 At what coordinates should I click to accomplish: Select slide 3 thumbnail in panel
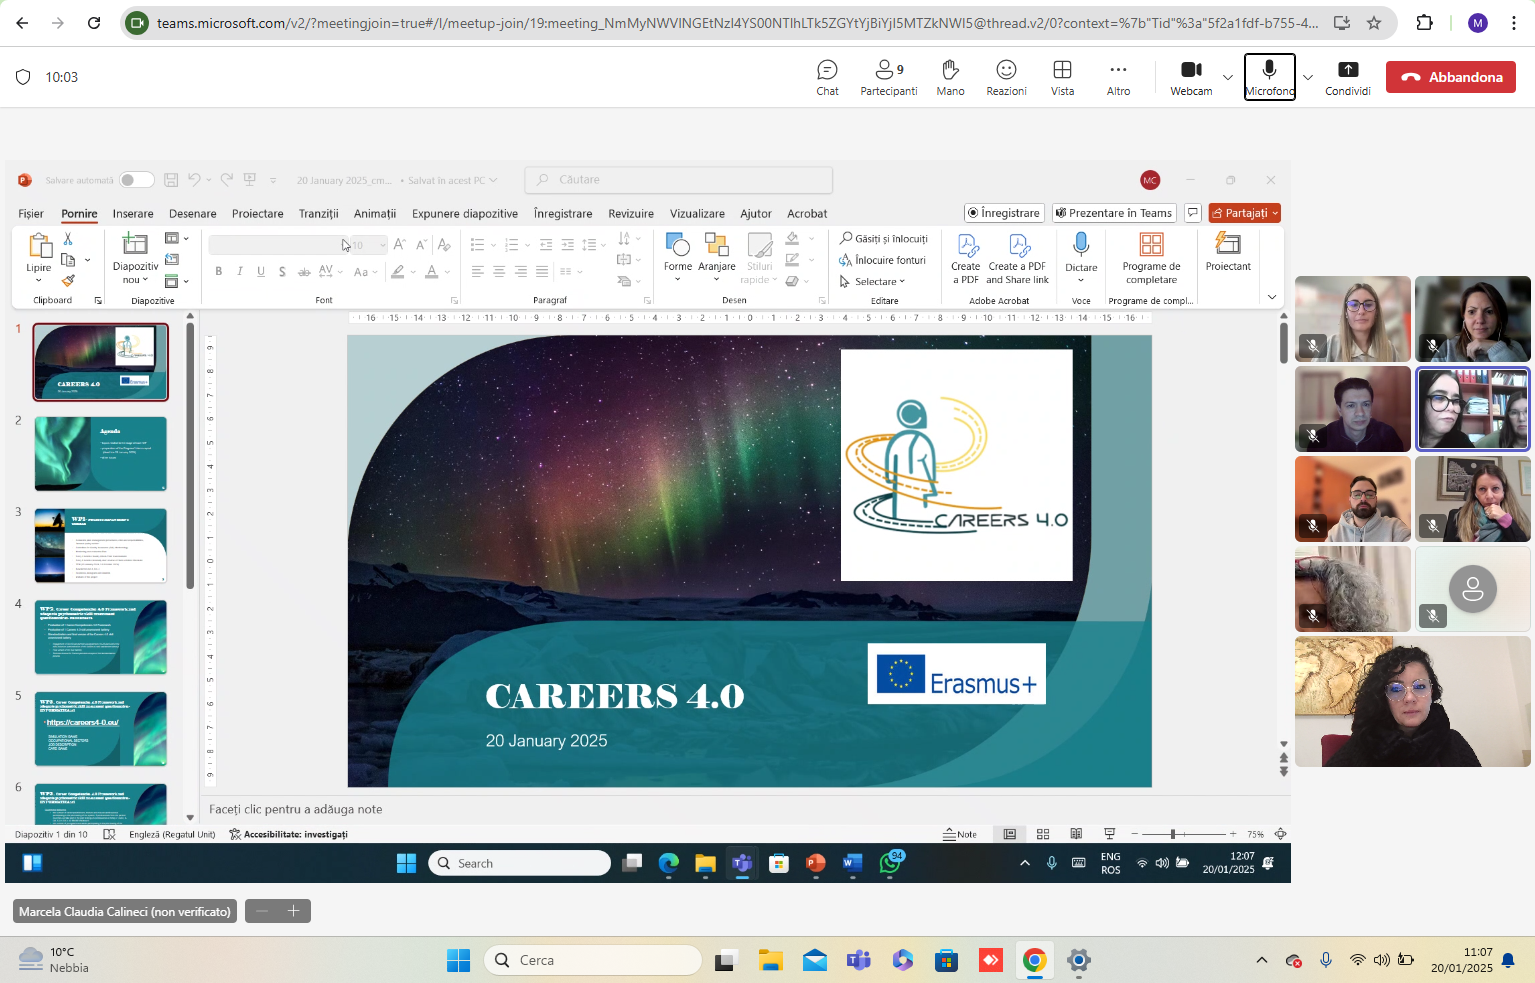pos(101,546)
